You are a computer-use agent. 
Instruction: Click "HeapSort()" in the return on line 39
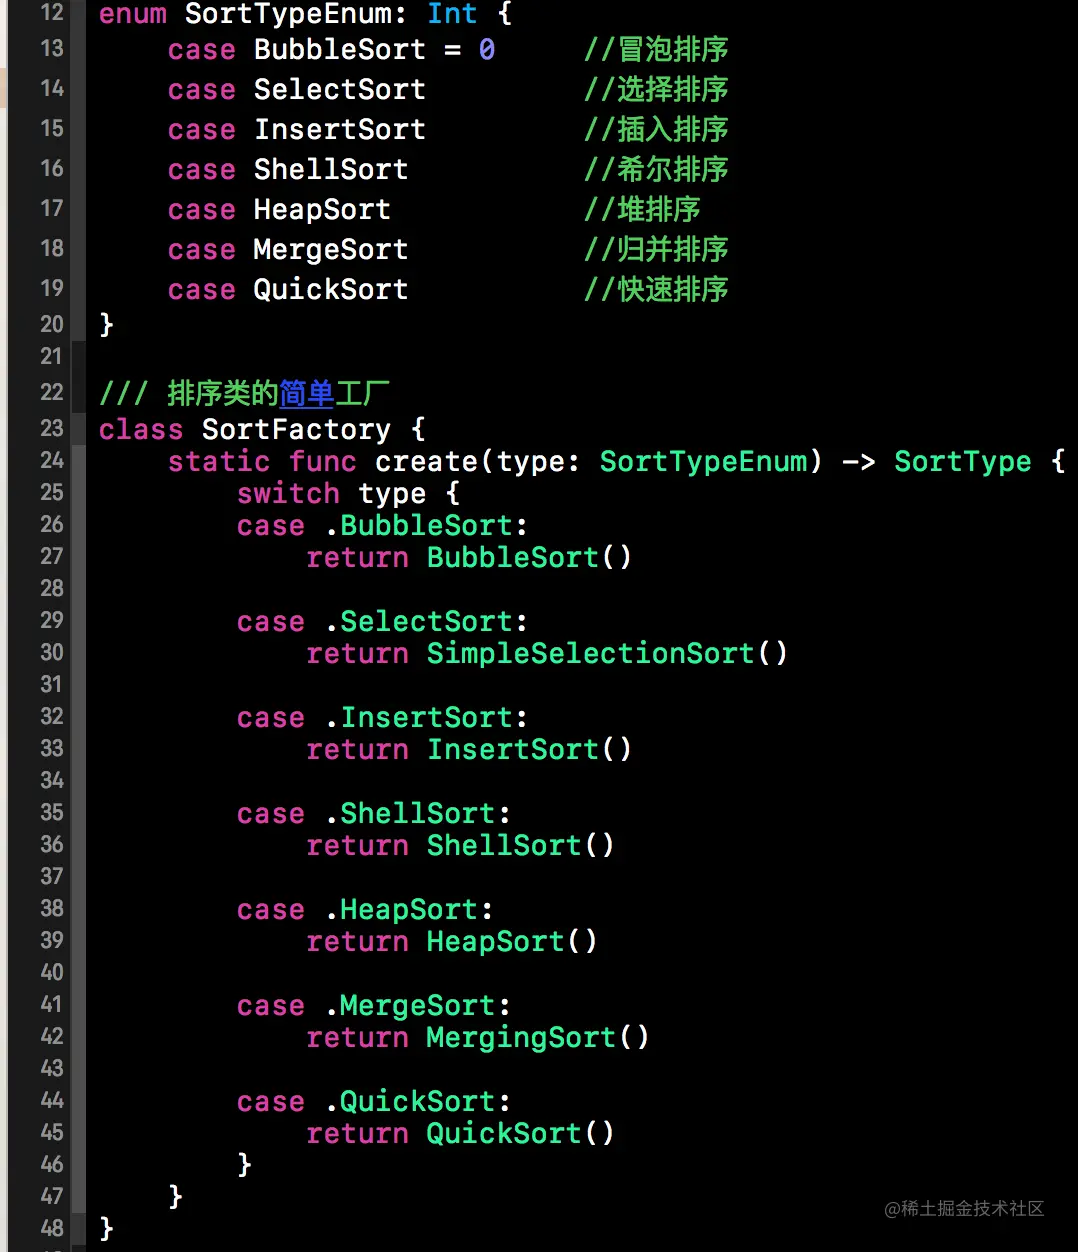[512, 941]
